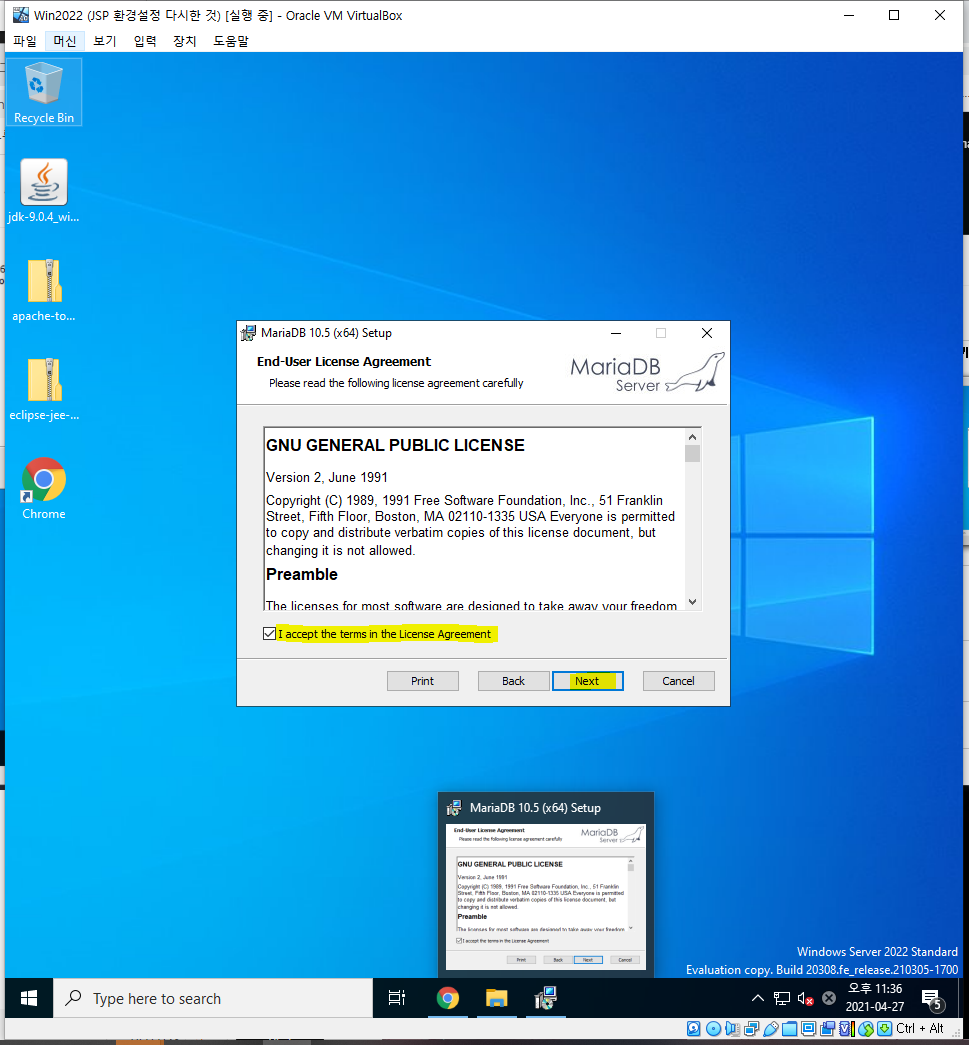This screenshot has width=969, height=1045.
Task: Open the 장치 menu in VirtualBox
Action: pos(185,41)
